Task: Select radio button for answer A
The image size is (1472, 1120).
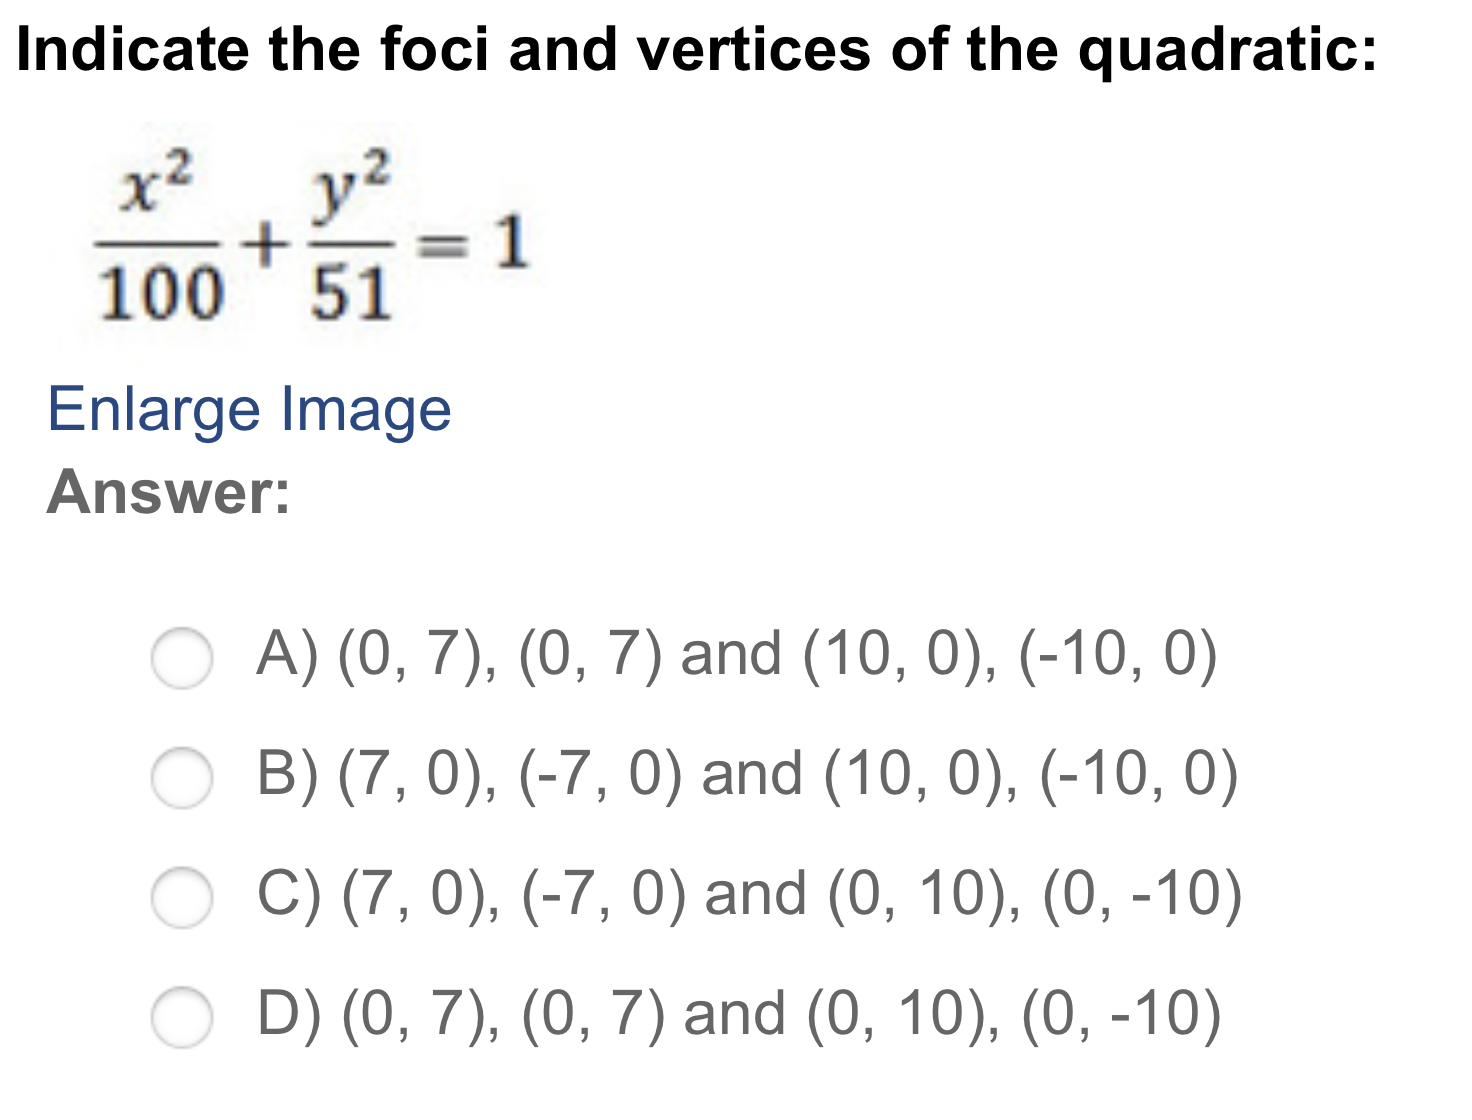Action: pyautogui.click(x=184, y=656)
